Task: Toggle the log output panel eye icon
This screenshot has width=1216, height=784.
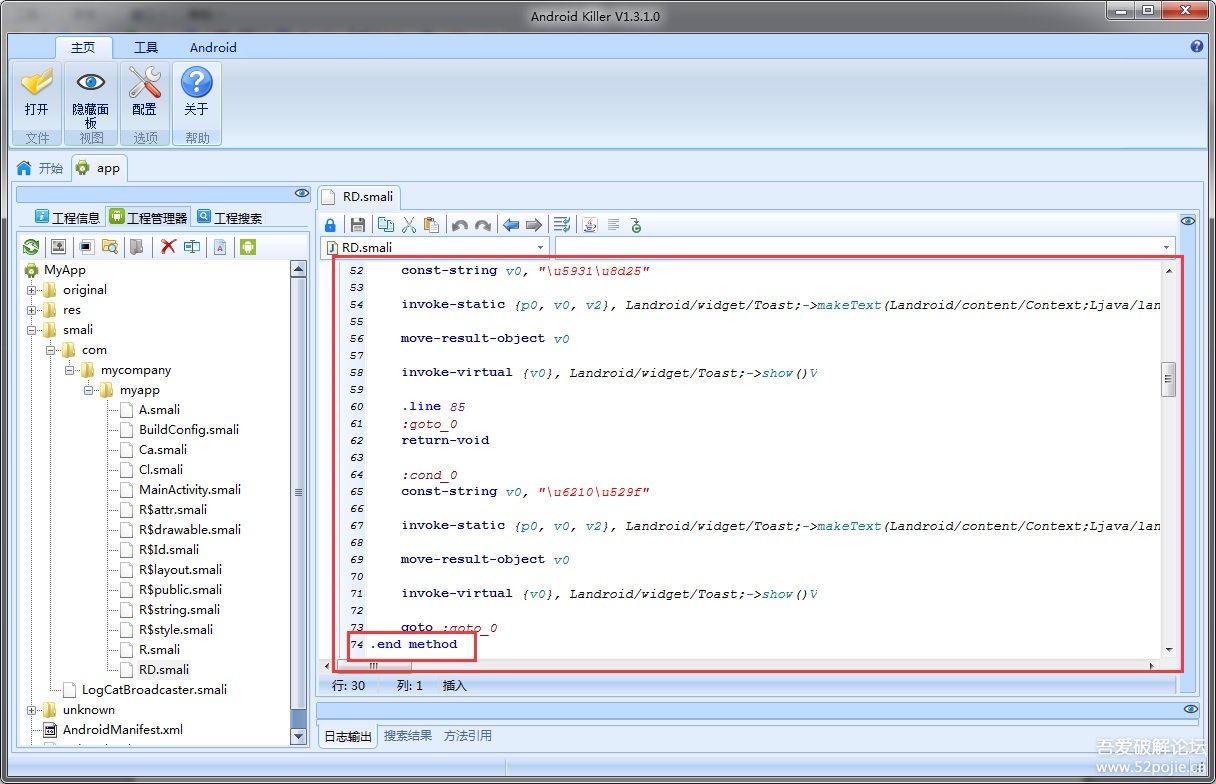Action: [1190, 709]
